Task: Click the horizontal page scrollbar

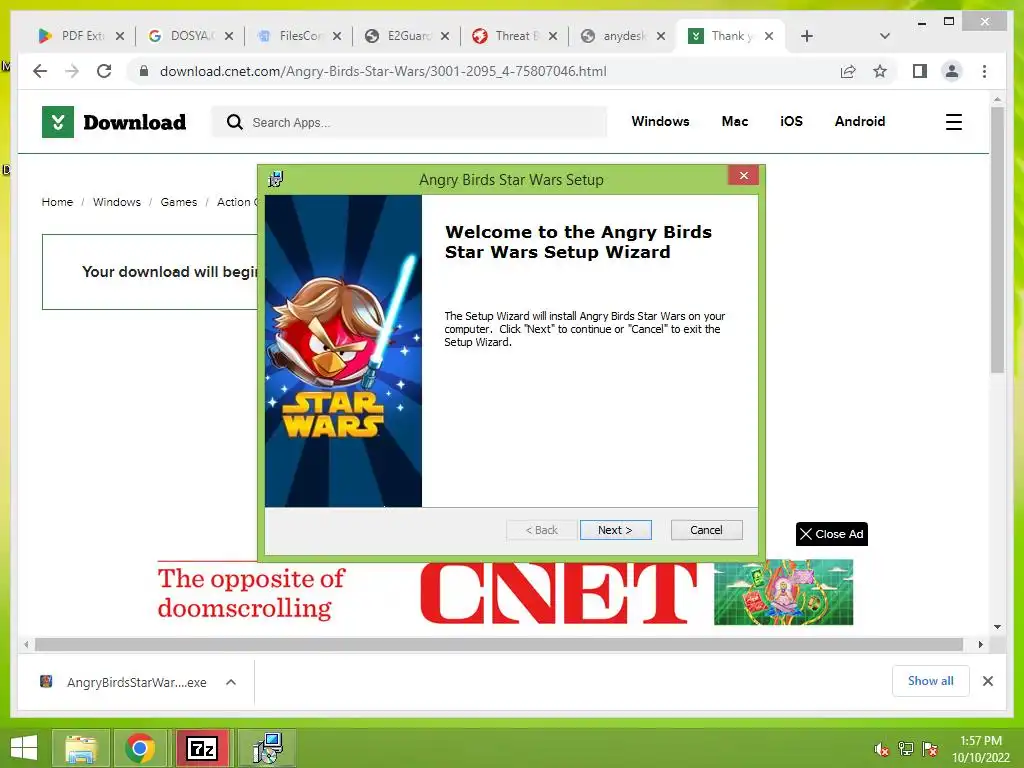Action: [x=499, y=645]
